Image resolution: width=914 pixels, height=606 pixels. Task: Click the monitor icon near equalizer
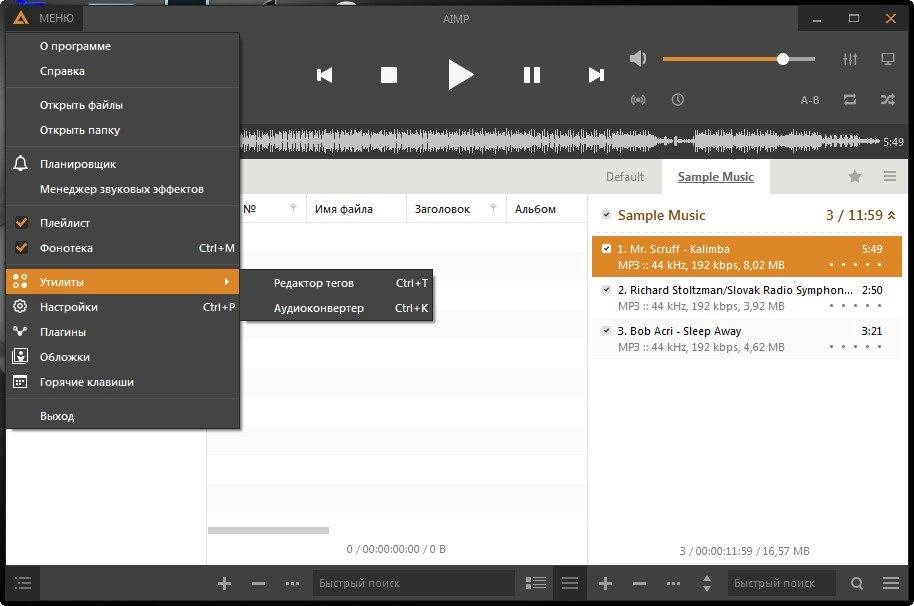pos(888,59)
